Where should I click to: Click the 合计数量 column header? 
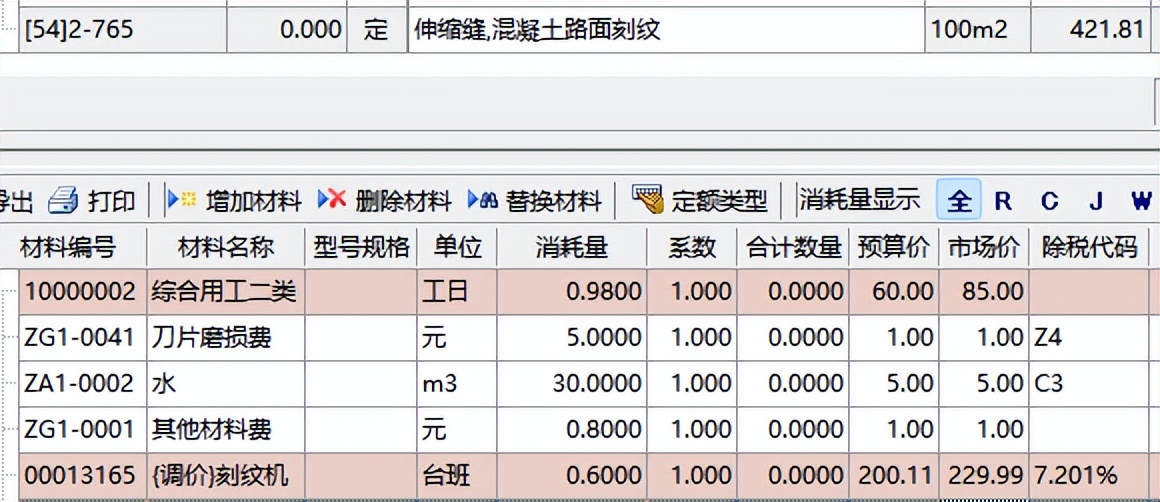point(793,248)
